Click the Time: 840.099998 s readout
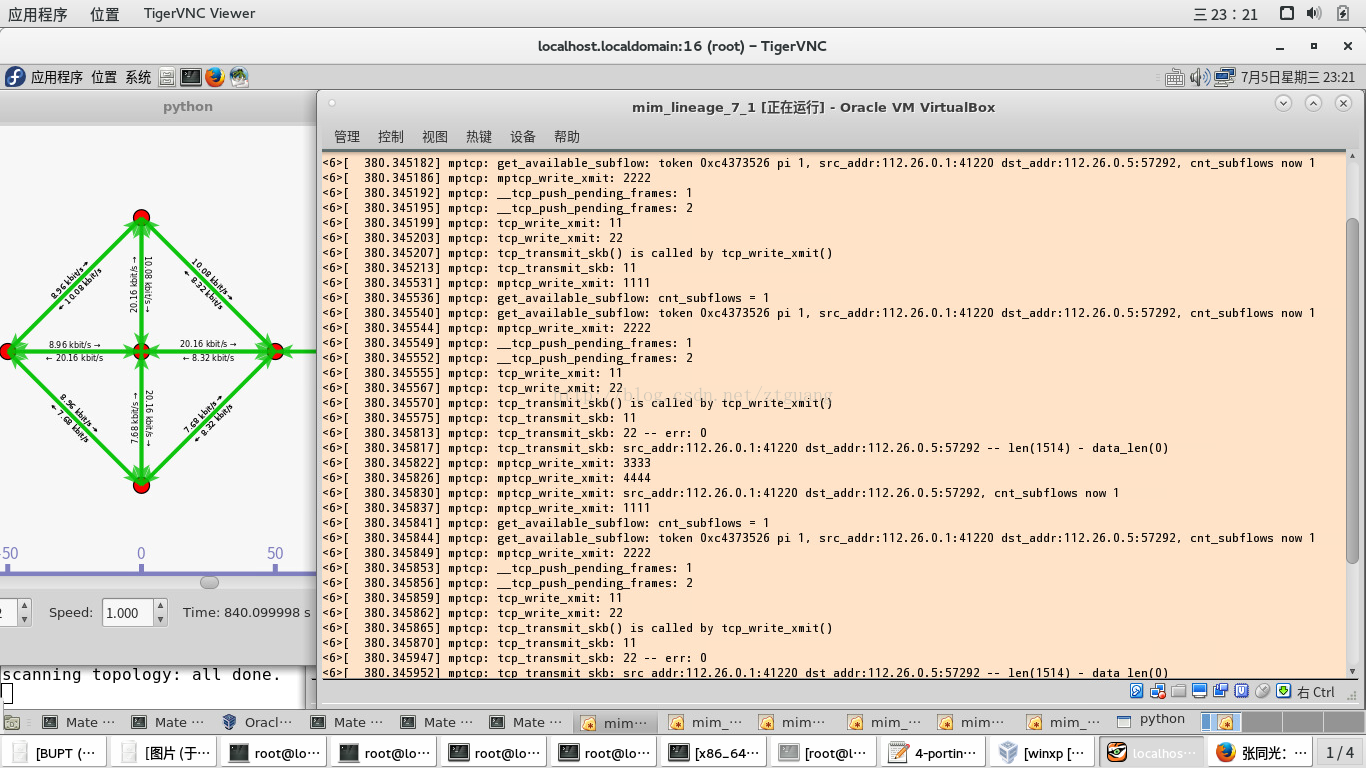Viewport: 1366px width, 768px height. [247, 612]
